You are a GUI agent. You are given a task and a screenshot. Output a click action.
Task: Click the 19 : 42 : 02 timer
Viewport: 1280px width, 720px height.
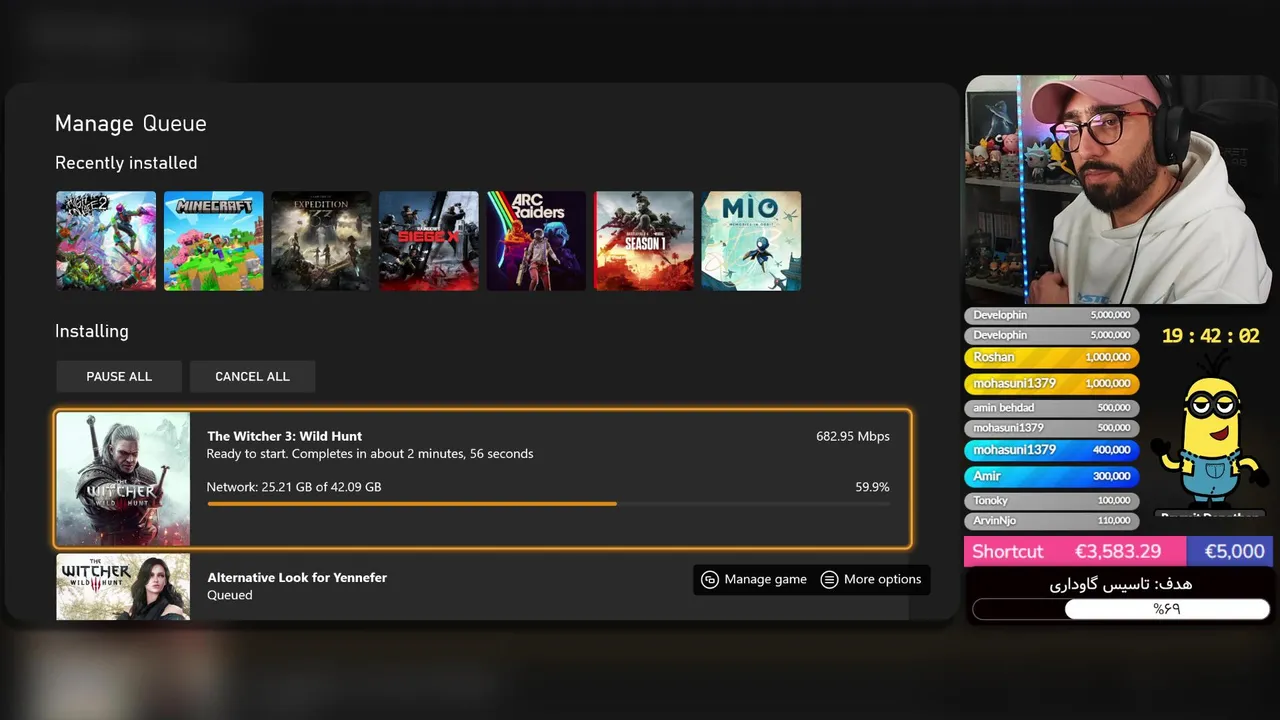(1210, 336)
